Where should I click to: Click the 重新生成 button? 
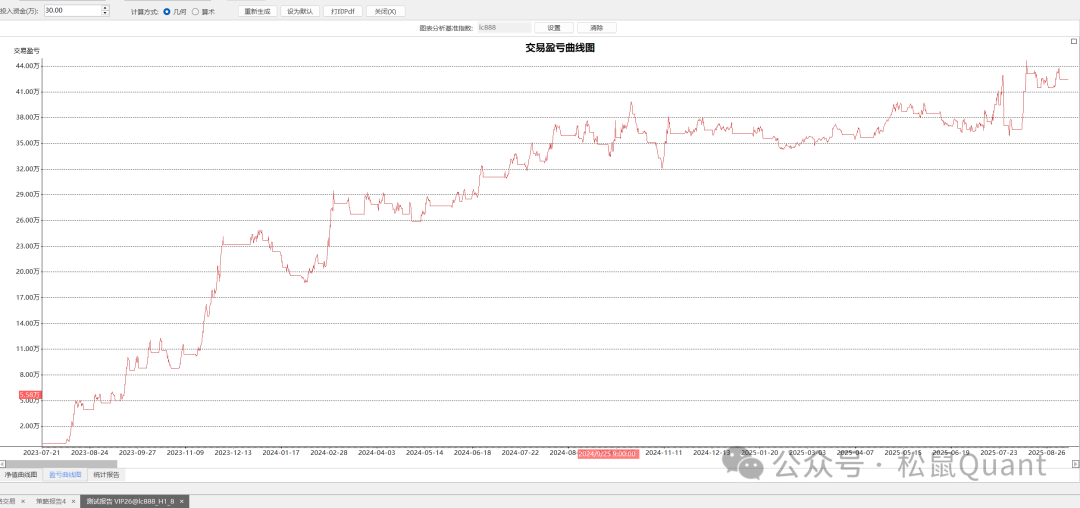coord(257,11)
